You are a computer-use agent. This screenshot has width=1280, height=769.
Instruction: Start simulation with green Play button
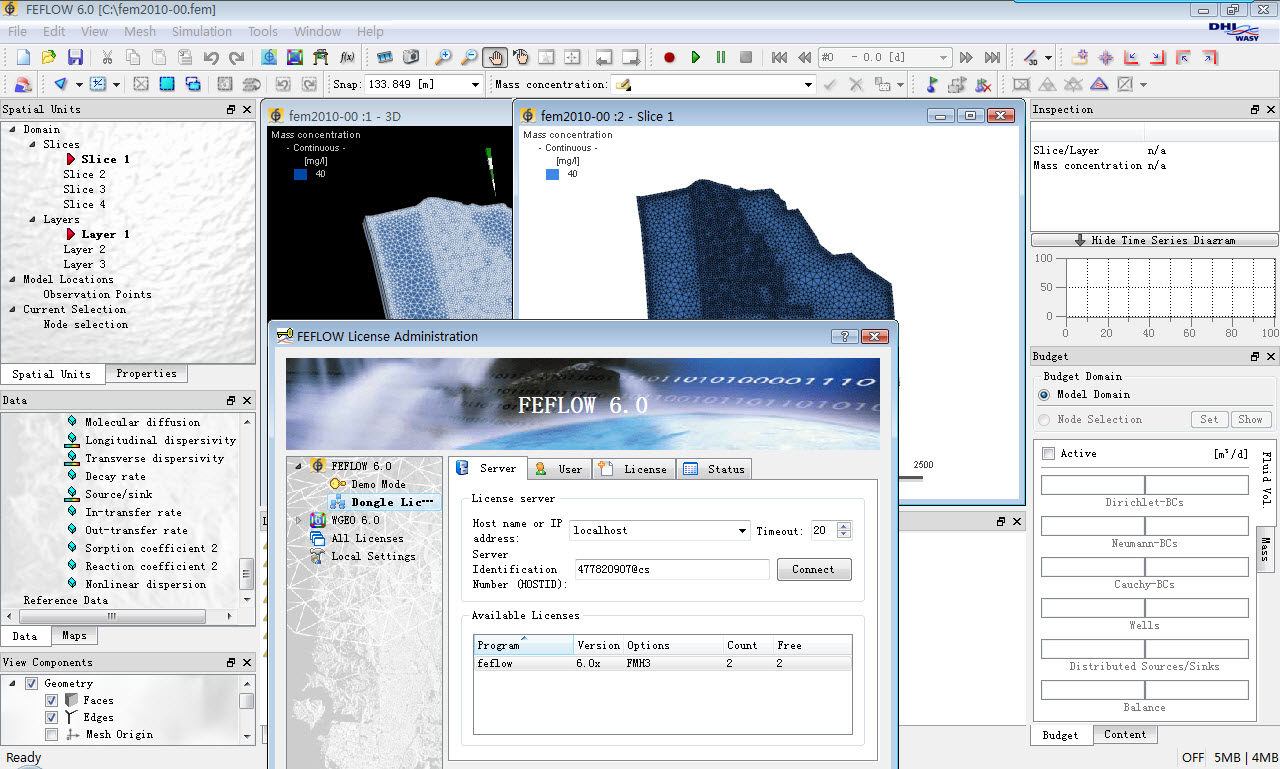tap(695, 58)
